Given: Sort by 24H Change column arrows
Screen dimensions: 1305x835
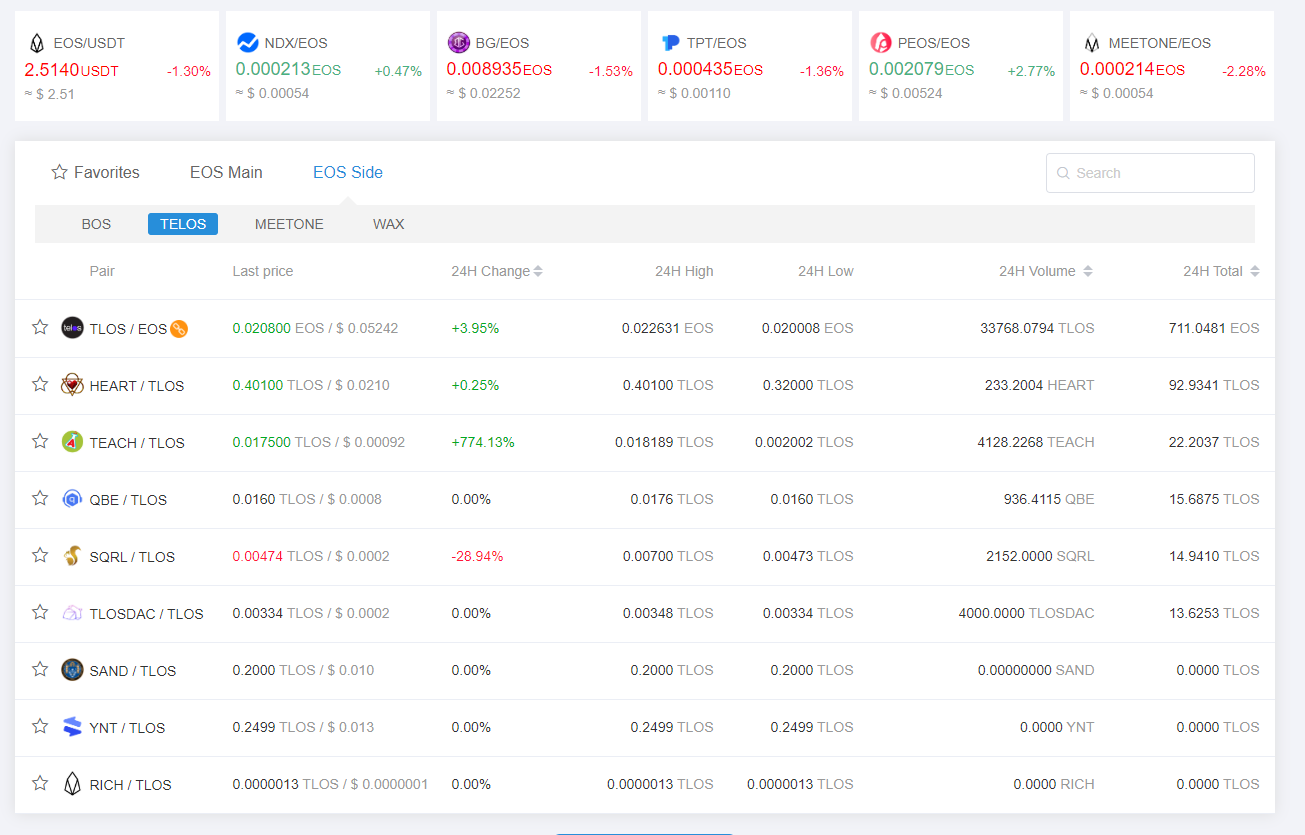Looking at the screenshot, I should pyautogui.click(x=538, y=271).
